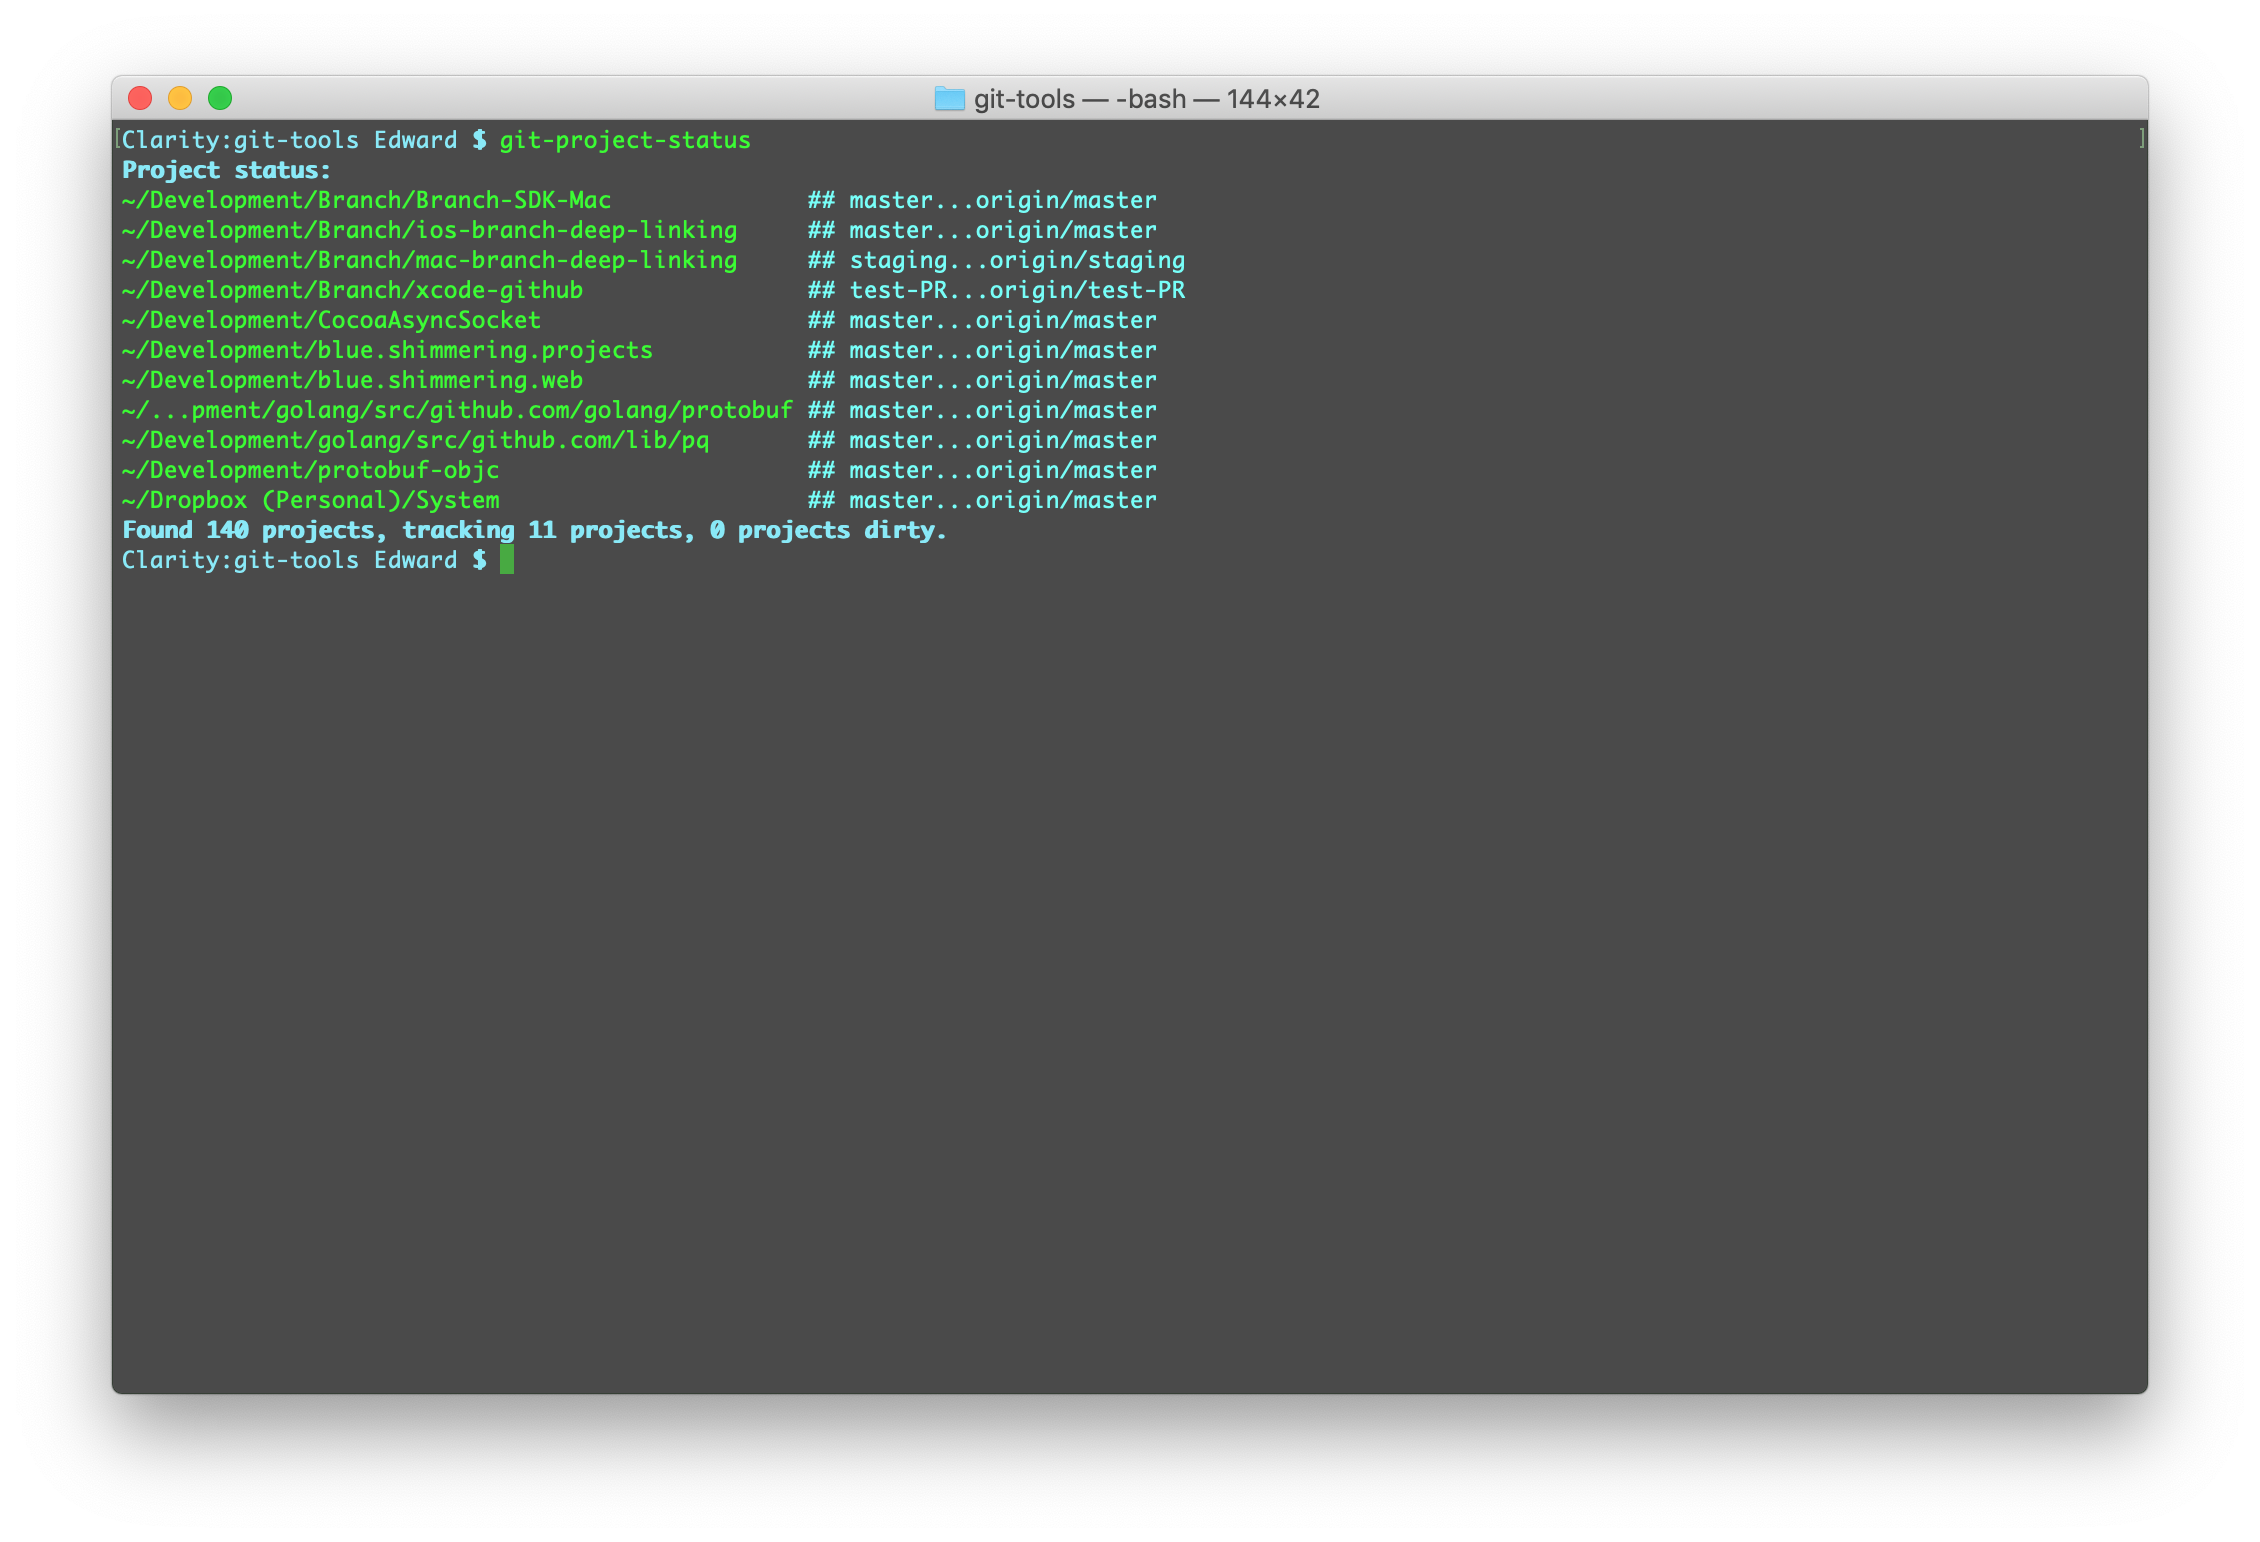Click the typed git-project-status command
The height and width of the screenshot is (1542, 2260).
pyautogui.click(x=625, y=140)
